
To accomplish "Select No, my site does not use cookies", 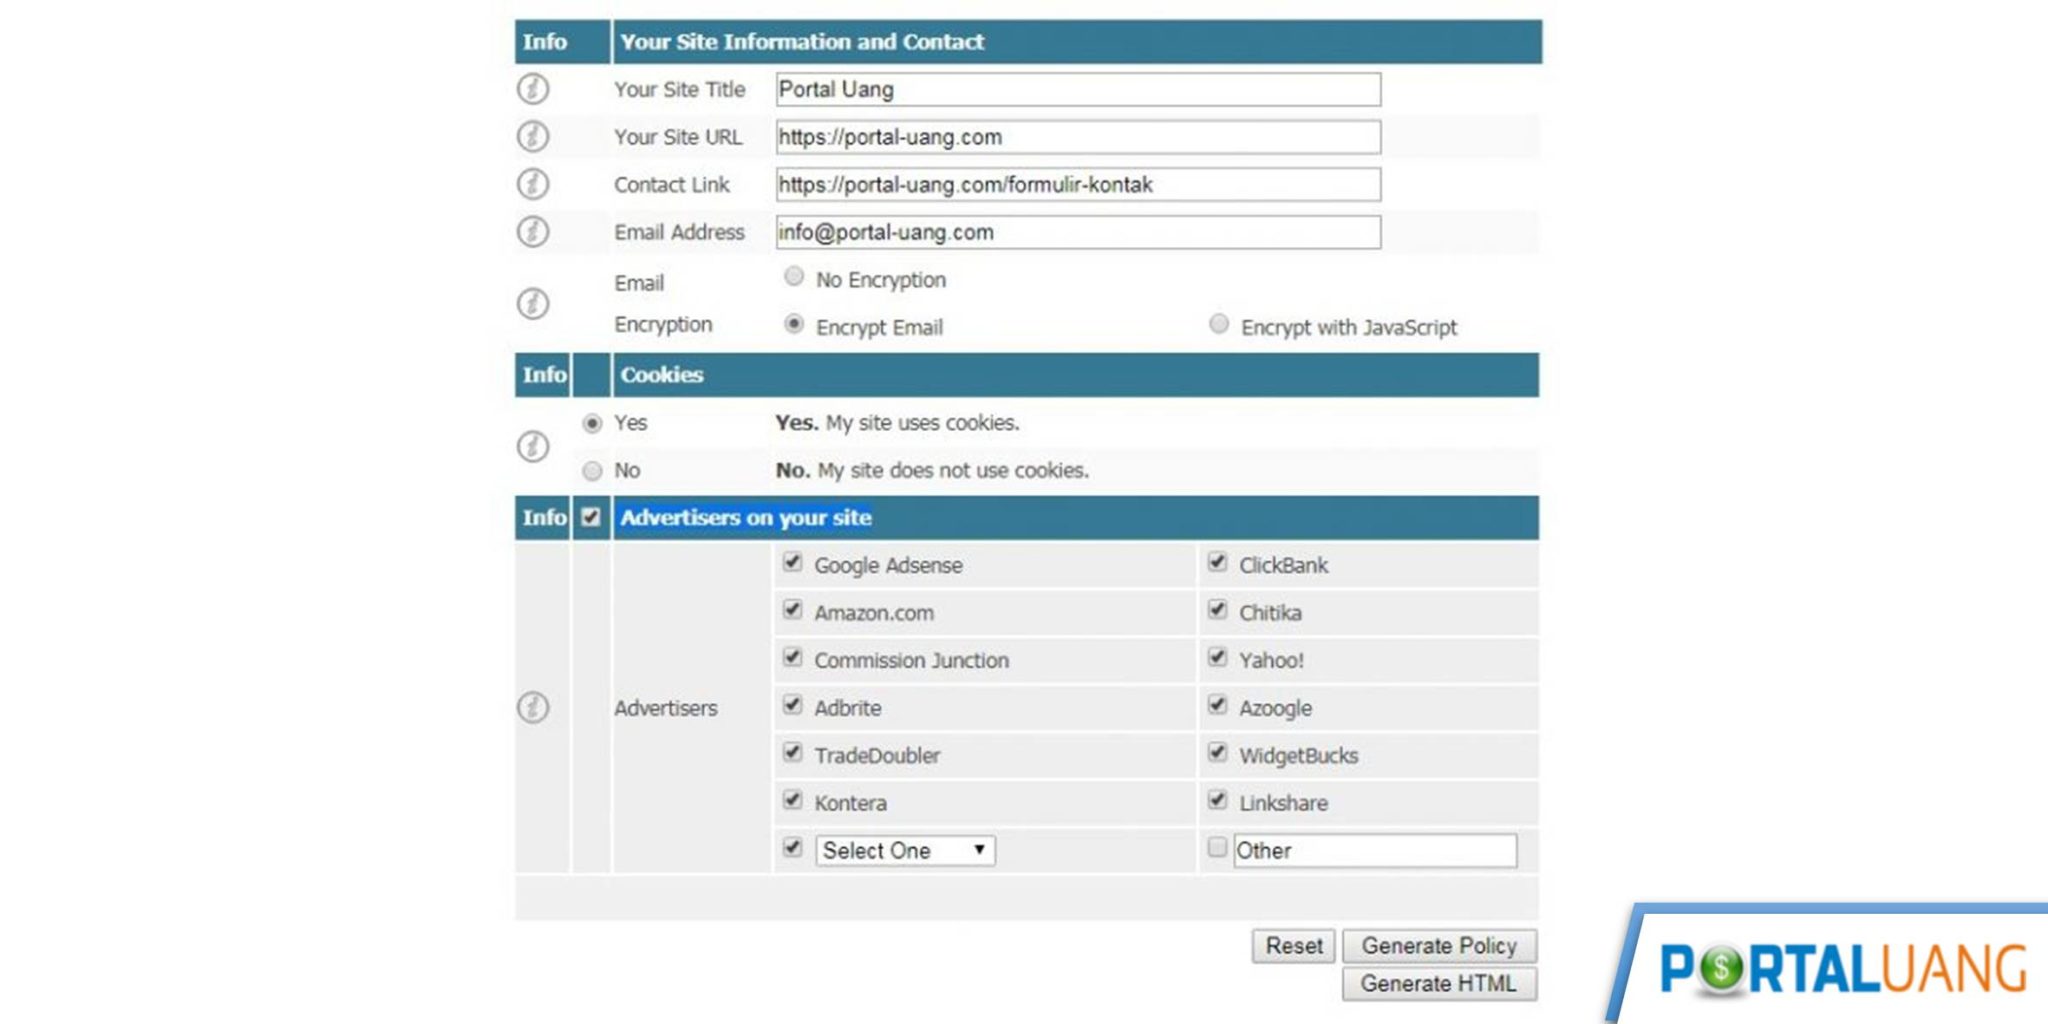I will (591, 470).
